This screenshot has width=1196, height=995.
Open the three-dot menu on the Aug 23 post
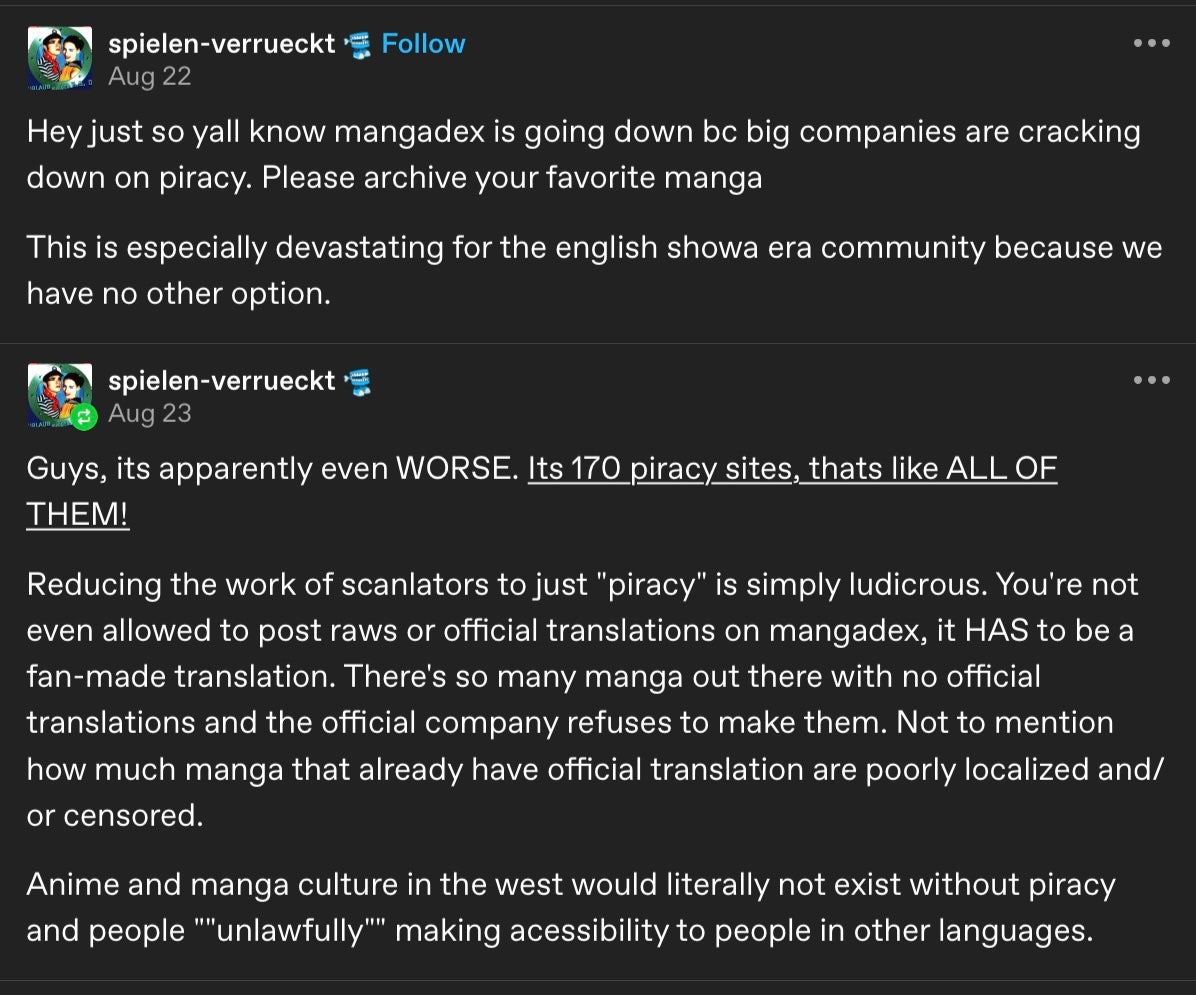click(1151, 380)
